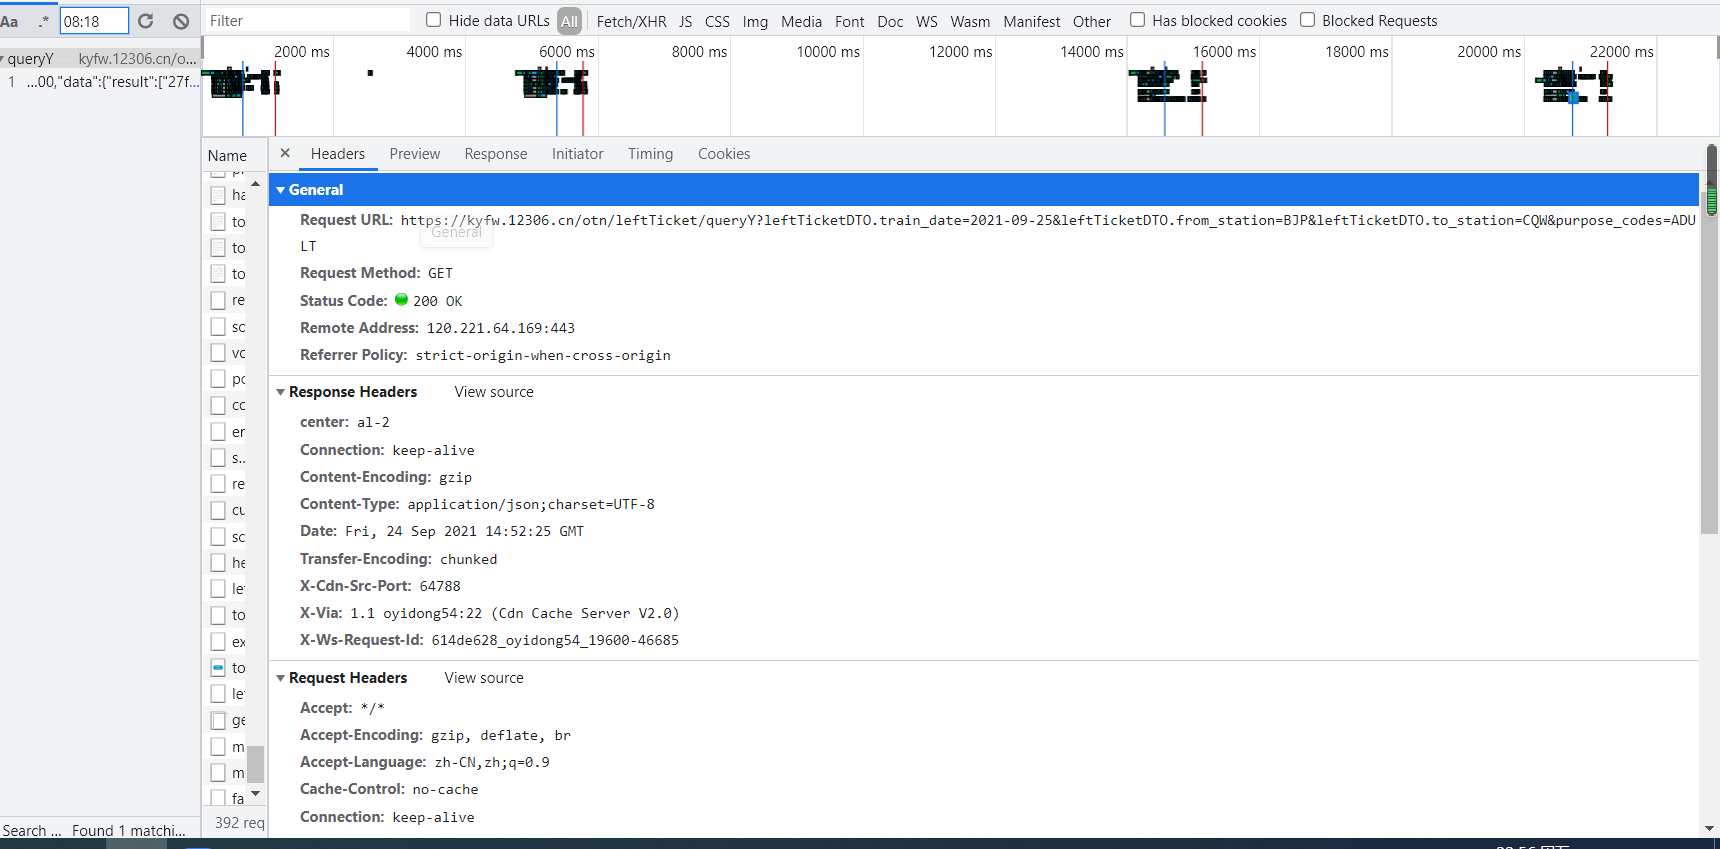This screenshot has height=849, width=1720.
Task: Click the green status code indicator dot
Action: click(401, 300)
